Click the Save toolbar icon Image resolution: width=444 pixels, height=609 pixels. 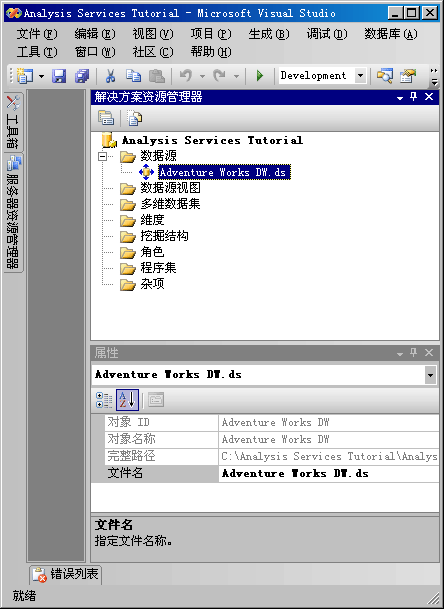59,76
